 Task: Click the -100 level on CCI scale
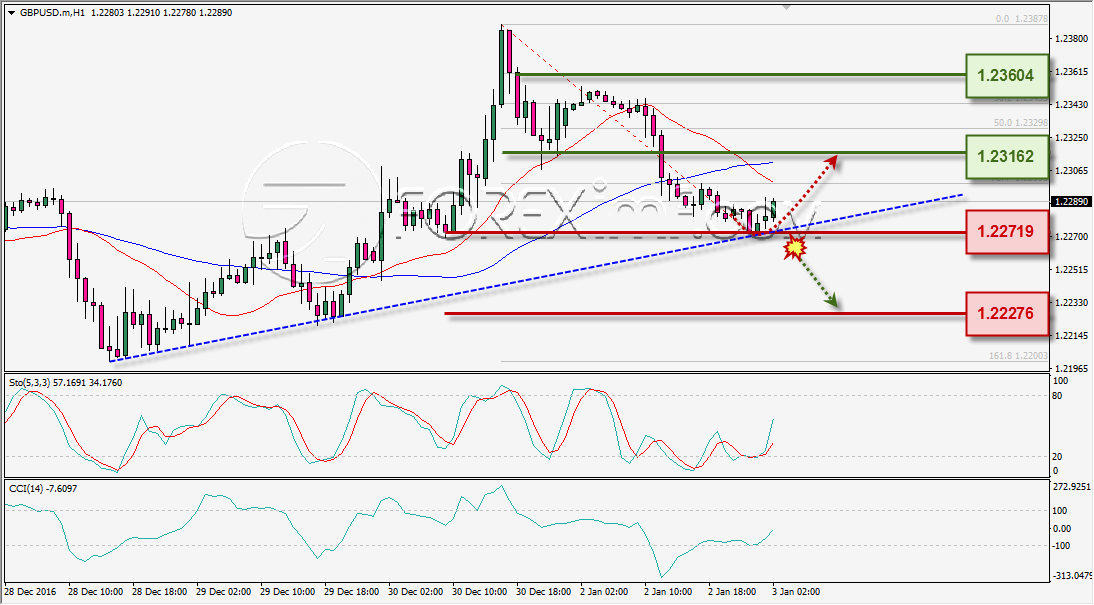coord(1061,545)
